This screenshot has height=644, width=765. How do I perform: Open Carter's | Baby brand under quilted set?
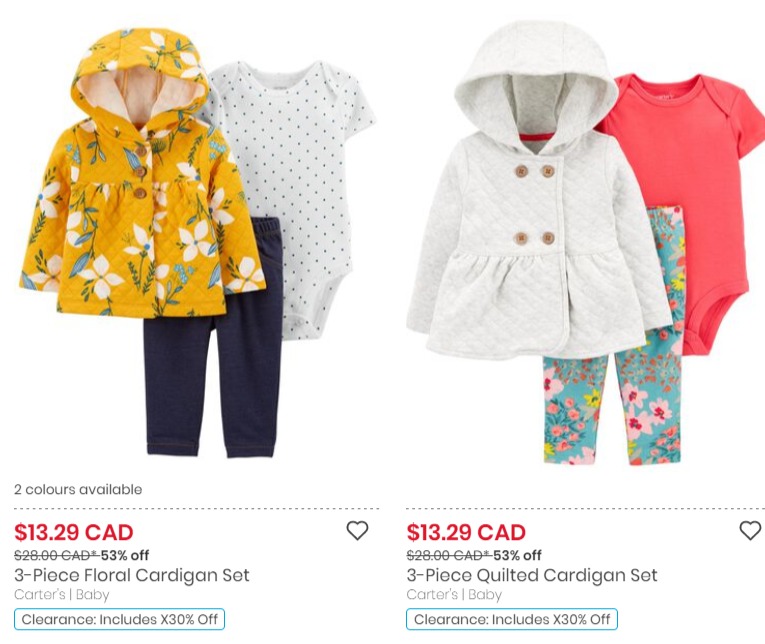click(x=454, y=595)
